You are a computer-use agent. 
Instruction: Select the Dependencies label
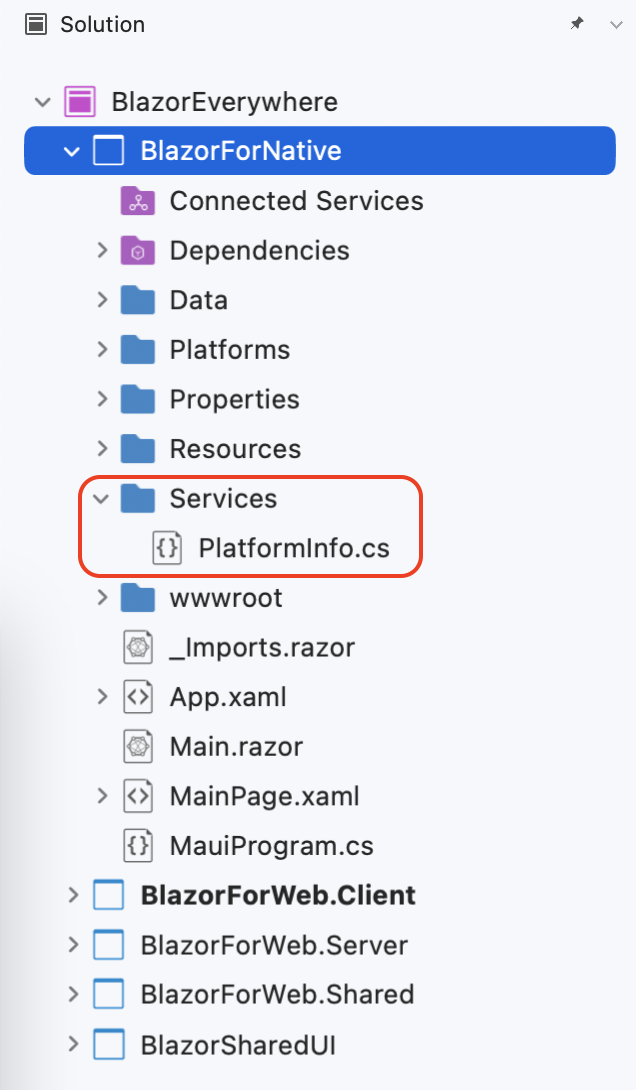(260, 250)
